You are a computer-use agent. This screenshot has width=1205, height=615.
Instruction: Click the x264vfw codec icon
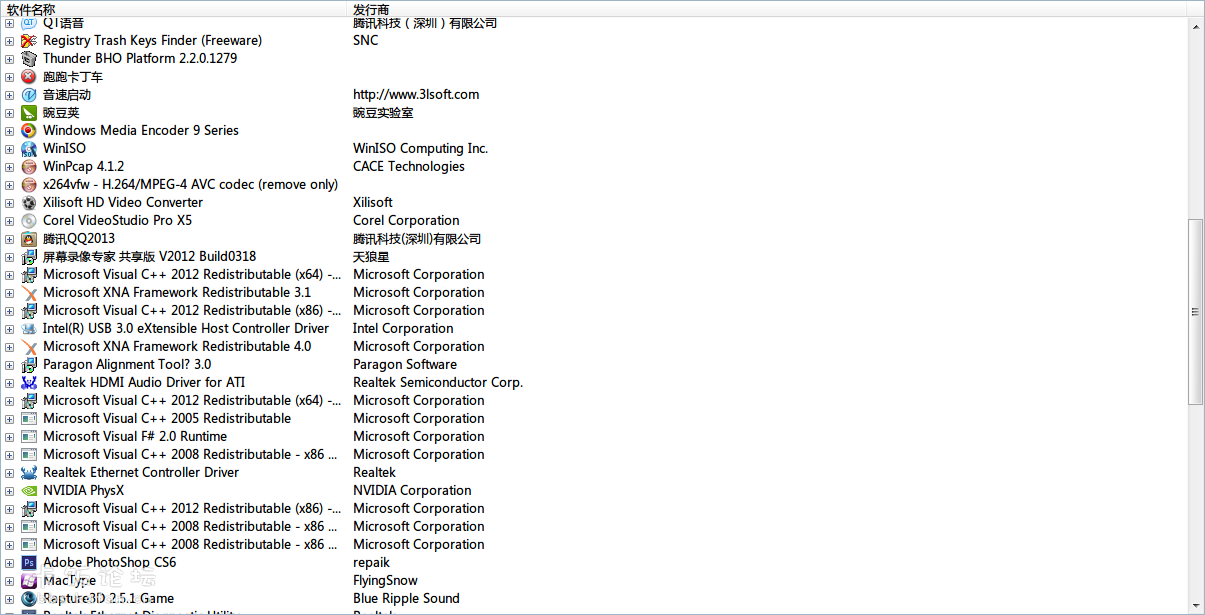tap(29, 185)
